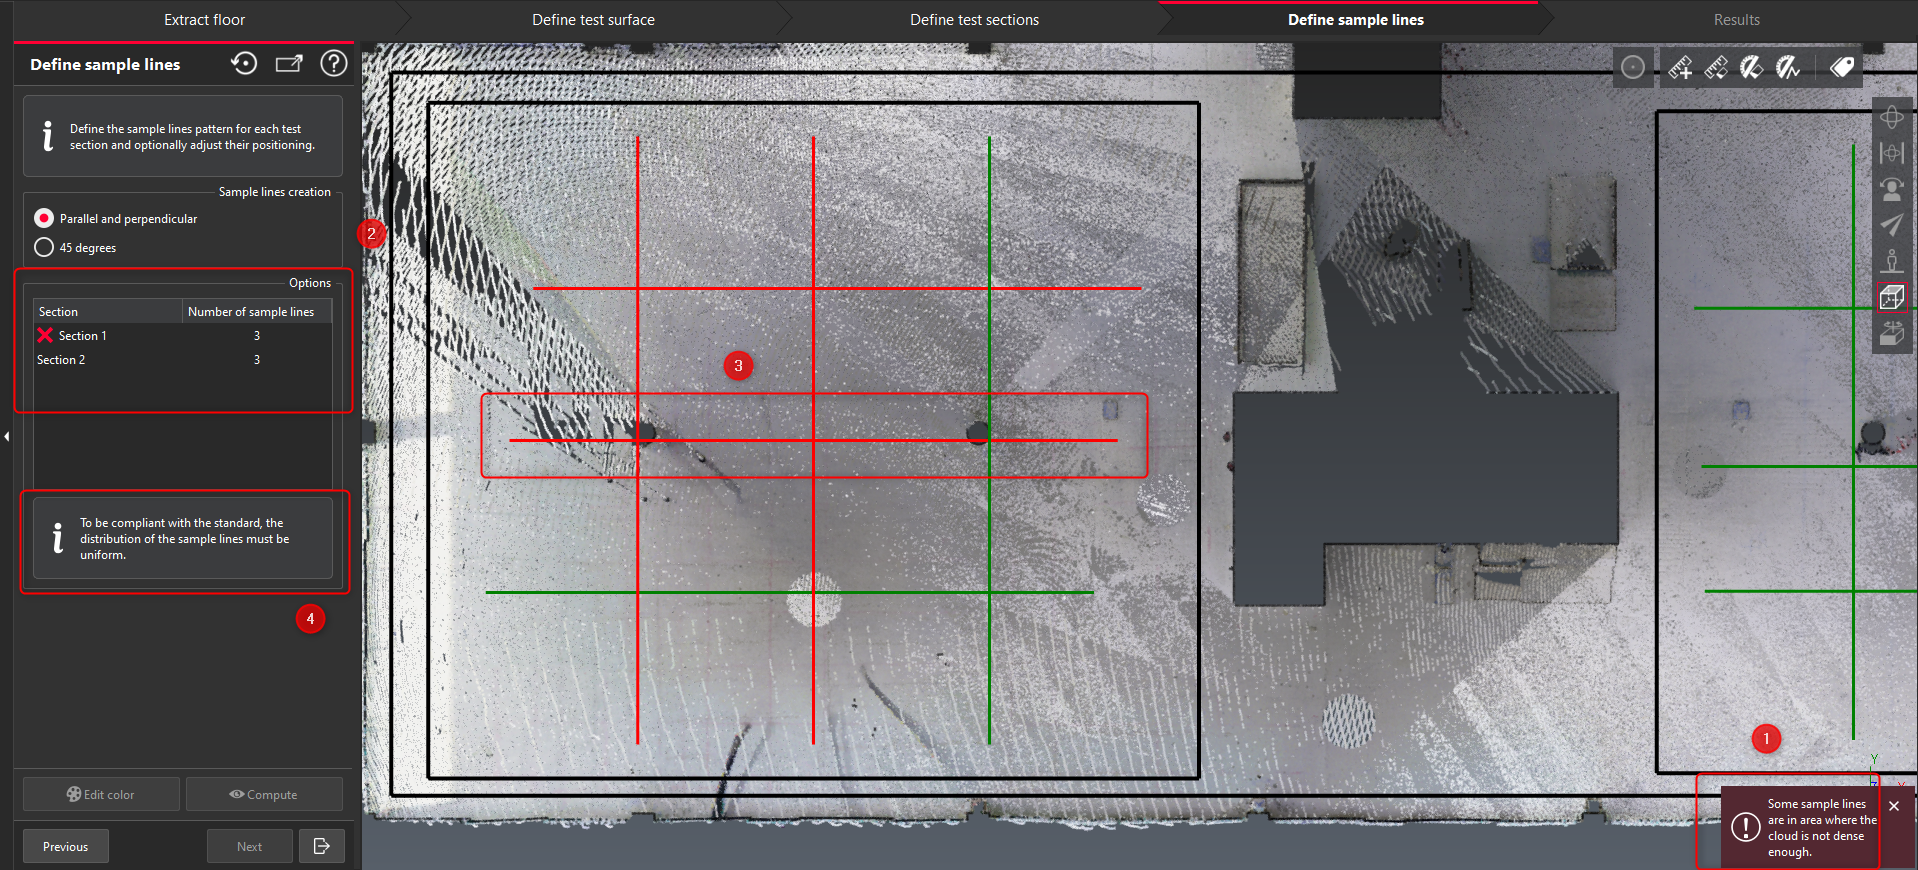1918x870 pixels.
Task: Click the detach panel icon in header
Action: (289, 64)
